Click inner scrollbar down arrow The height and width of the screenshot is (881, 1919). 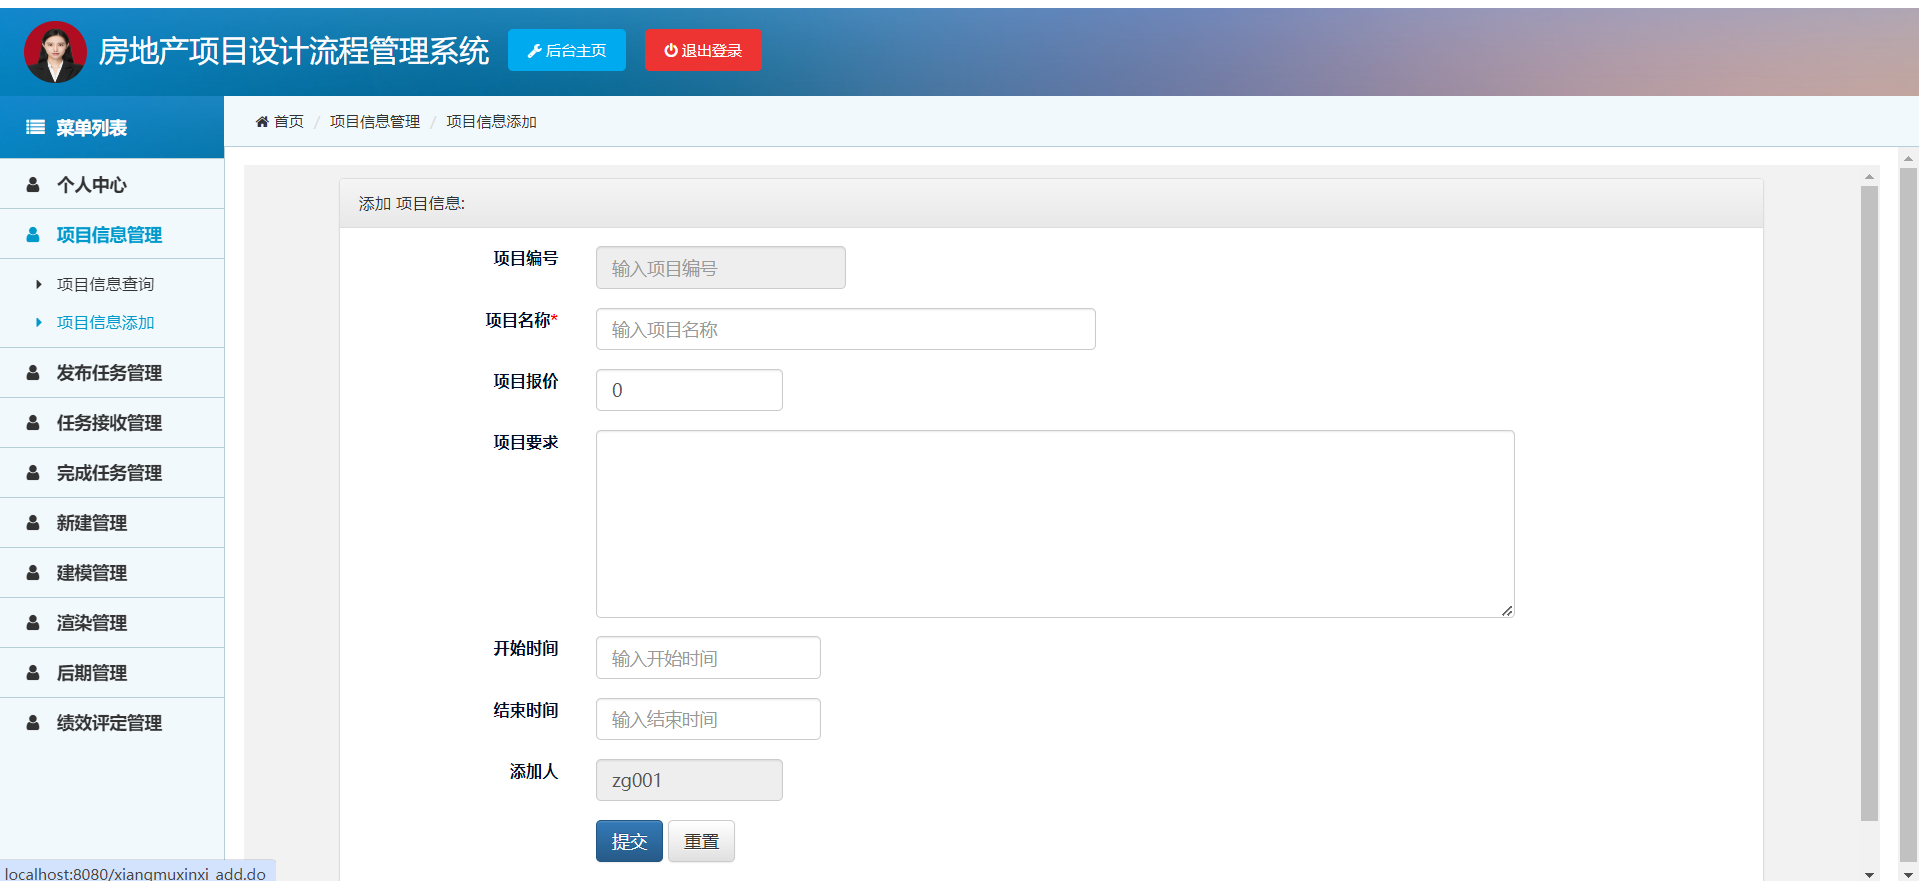pyautogui.click(x=1869, y=873)
